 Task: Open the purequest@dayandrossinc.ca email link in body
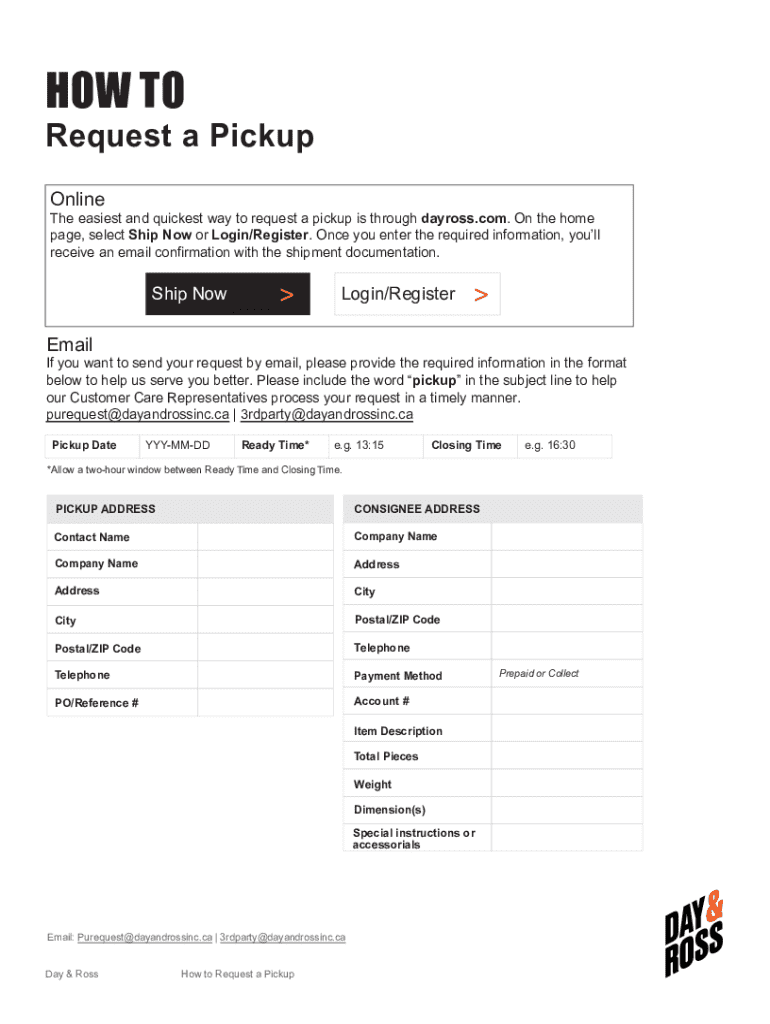(x=137, y=414)
